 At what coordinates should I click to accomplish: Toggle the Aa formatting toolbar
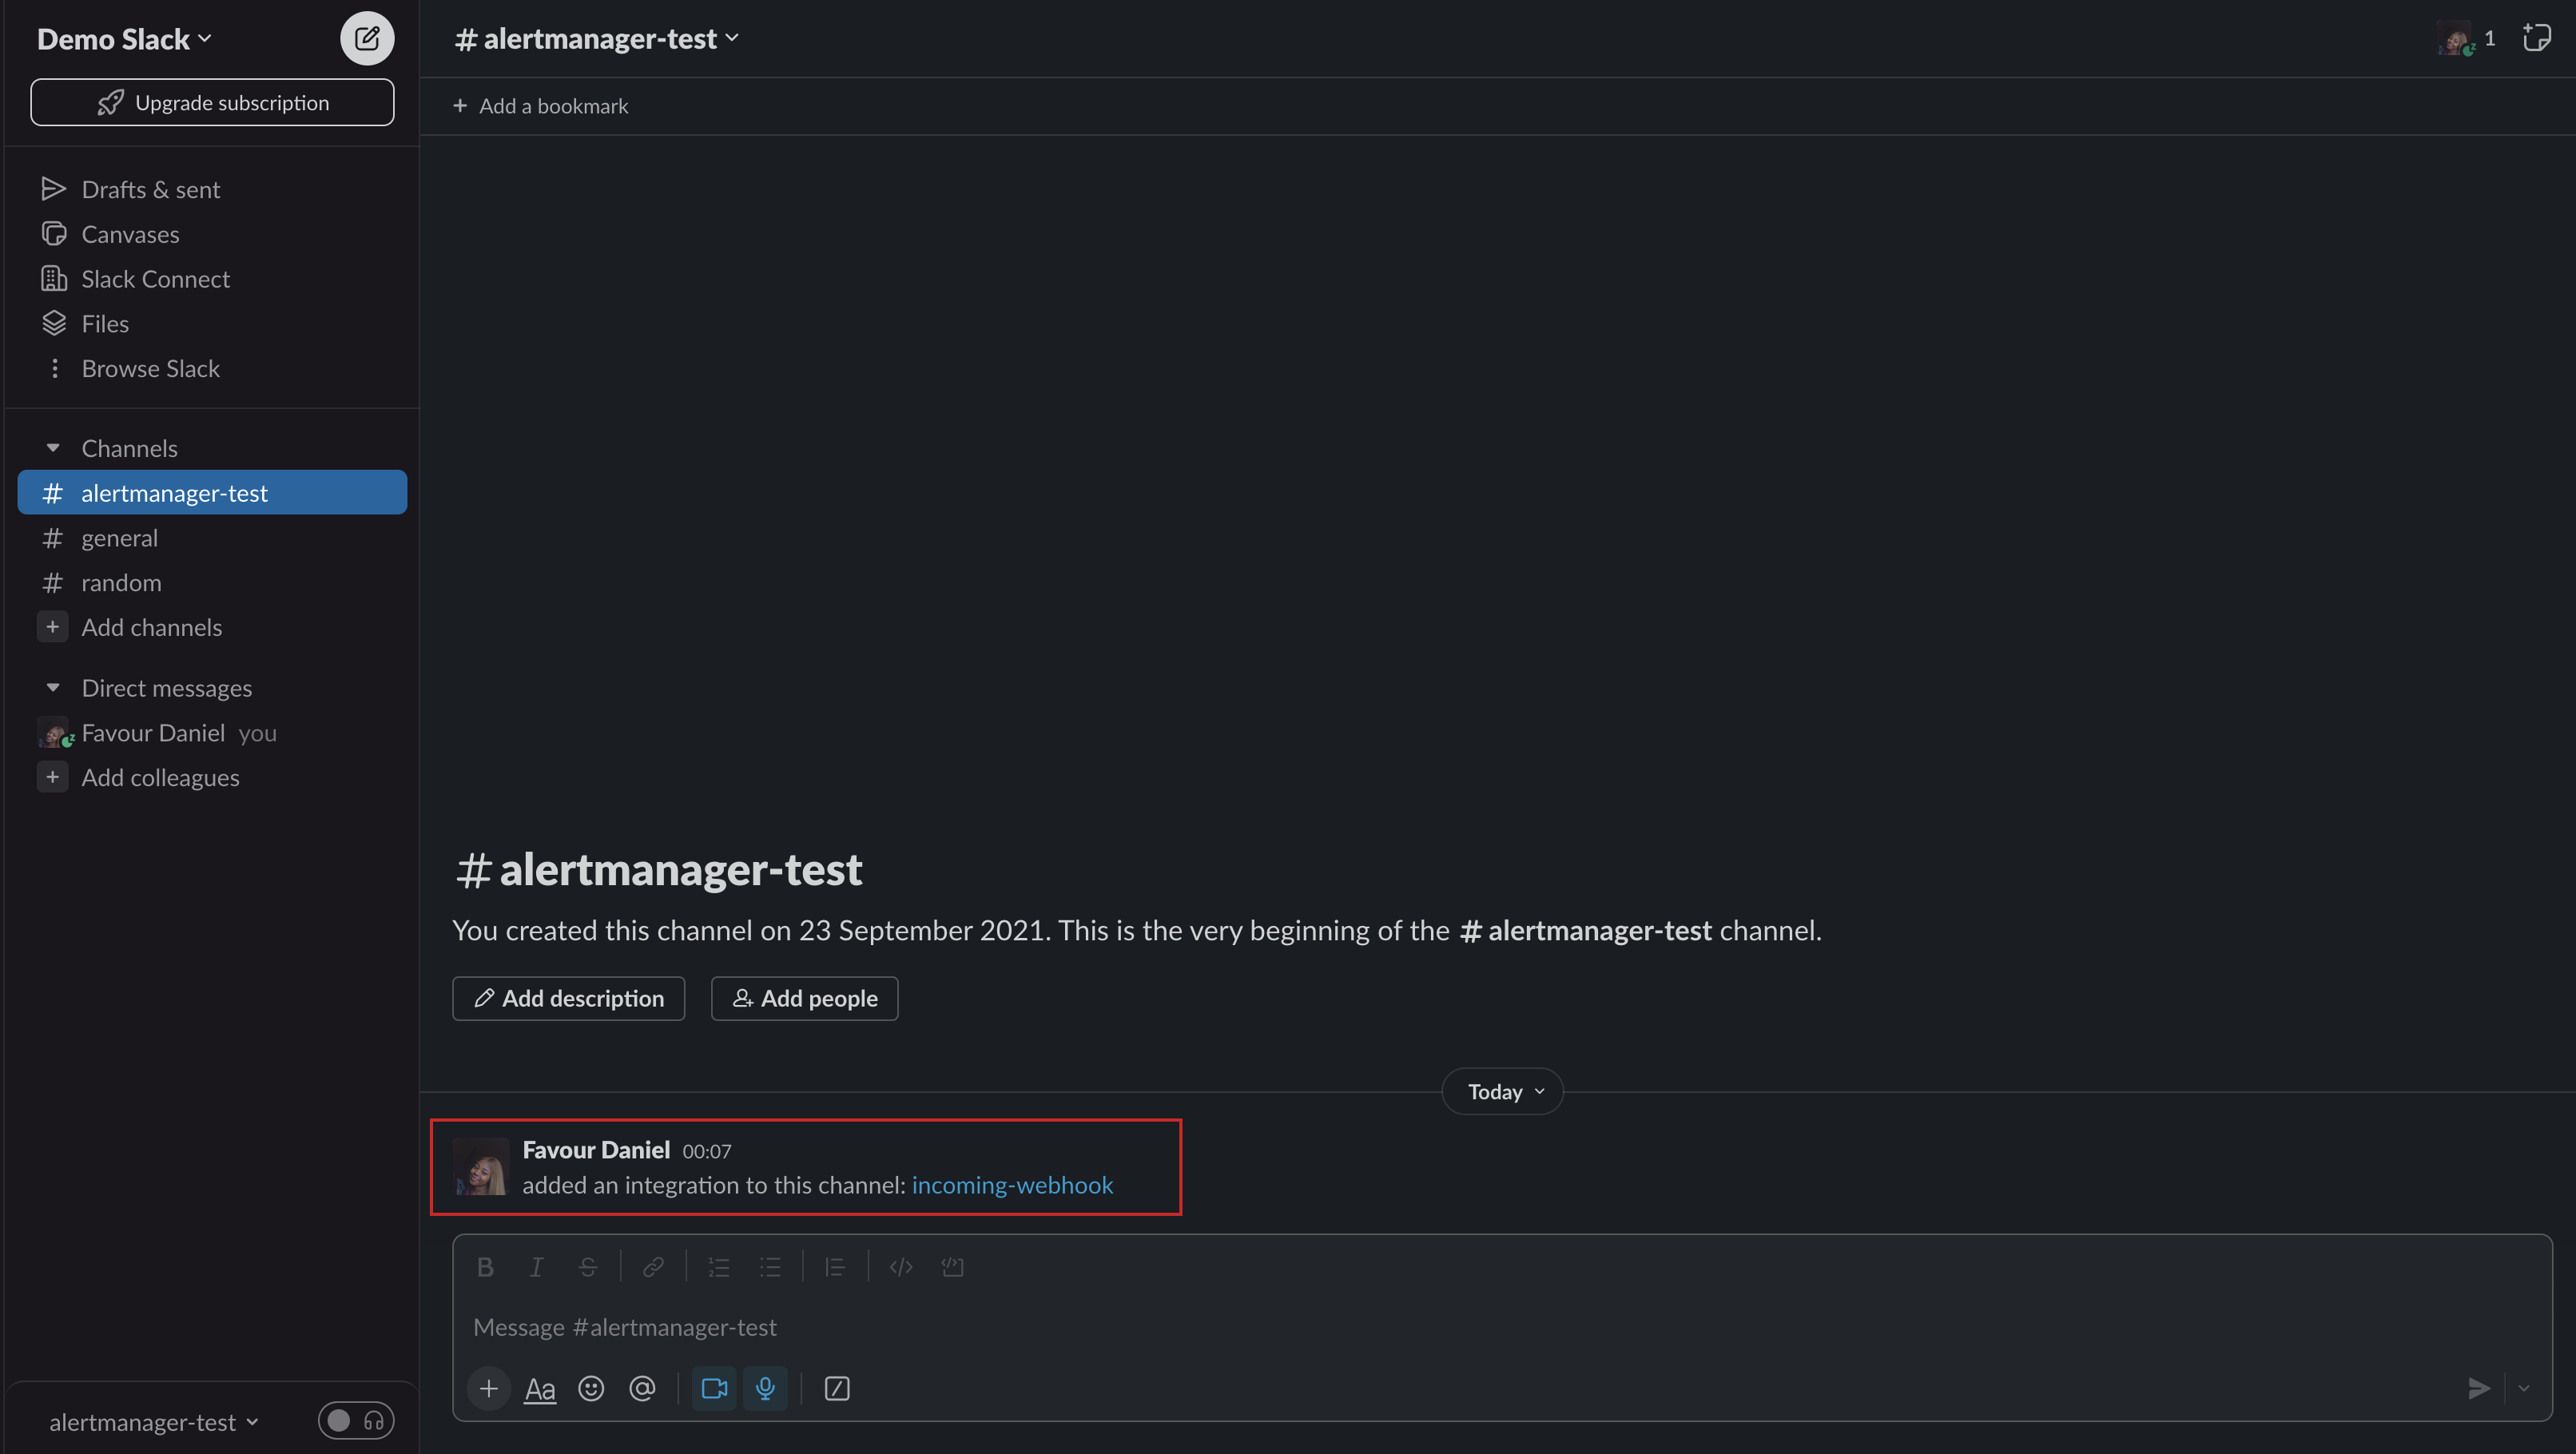540,1388
